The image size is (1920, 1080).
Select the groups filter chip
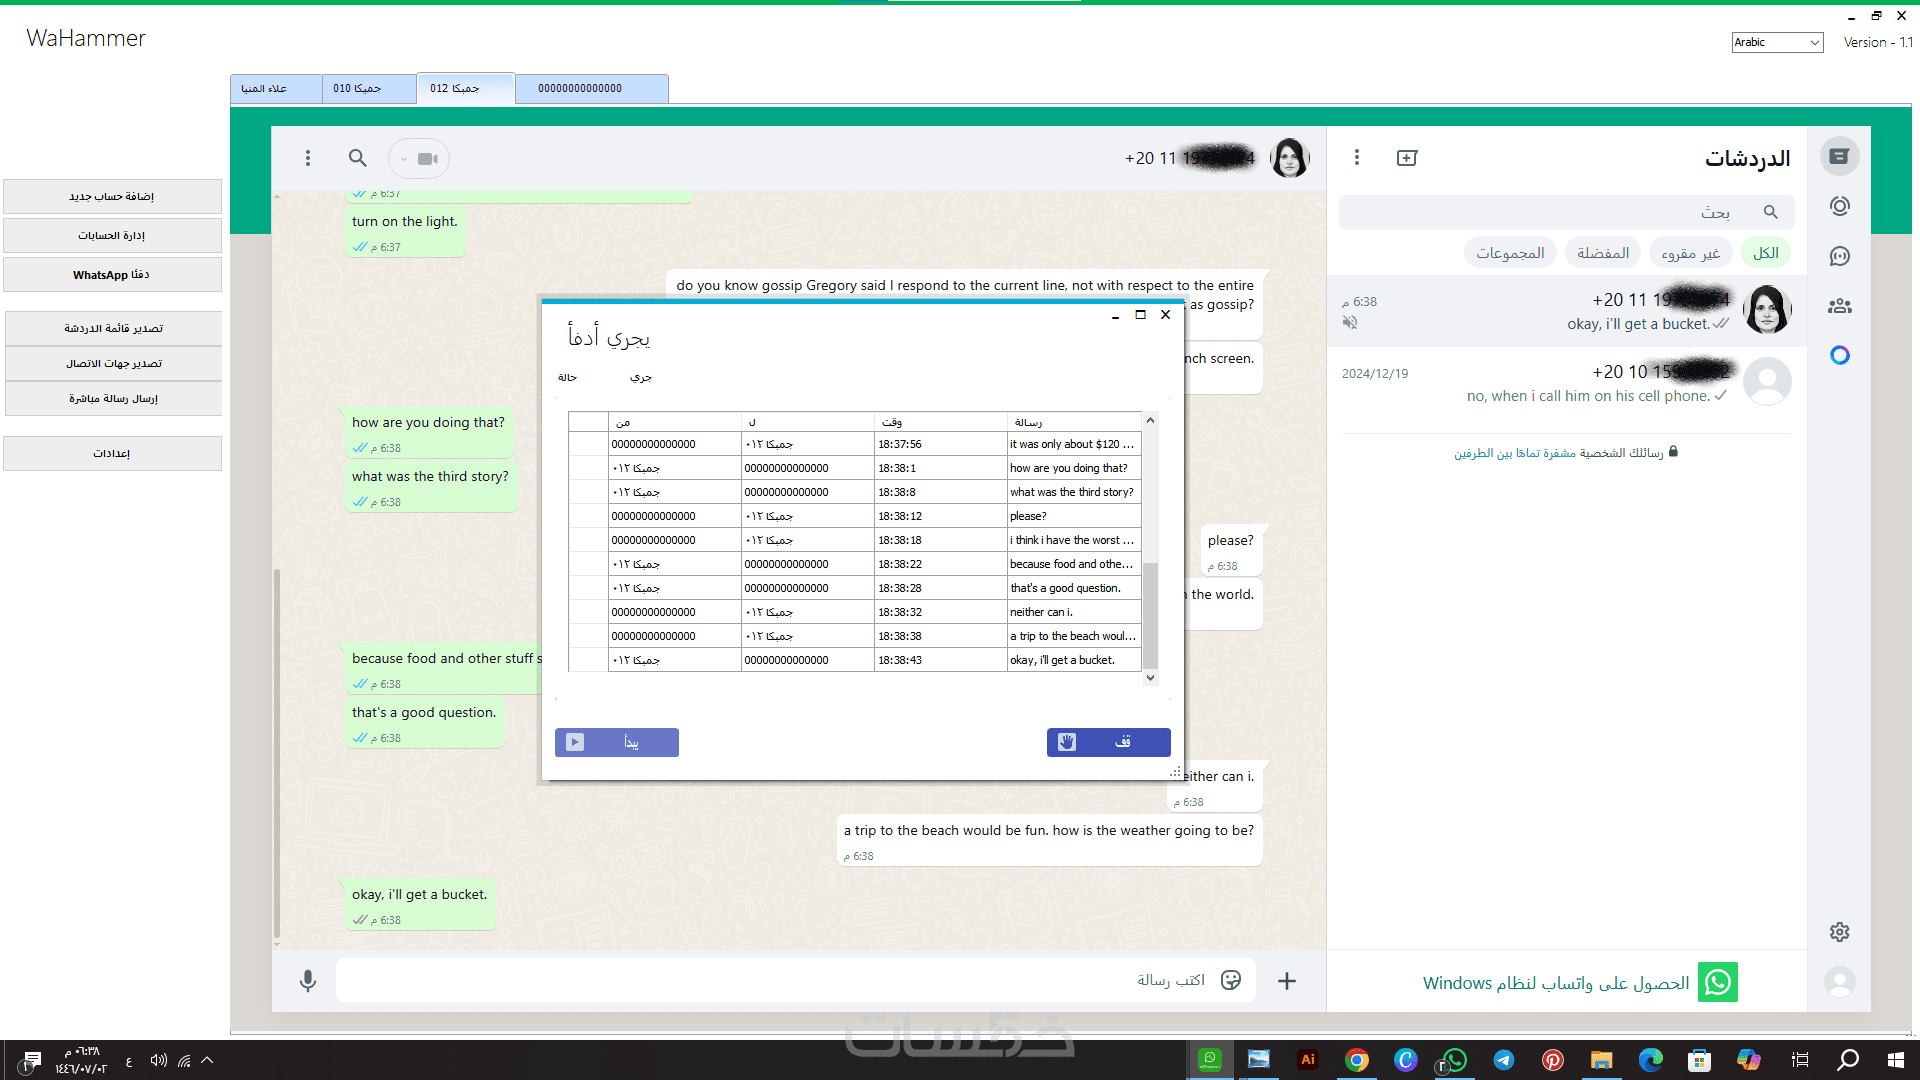[1510, 253]
